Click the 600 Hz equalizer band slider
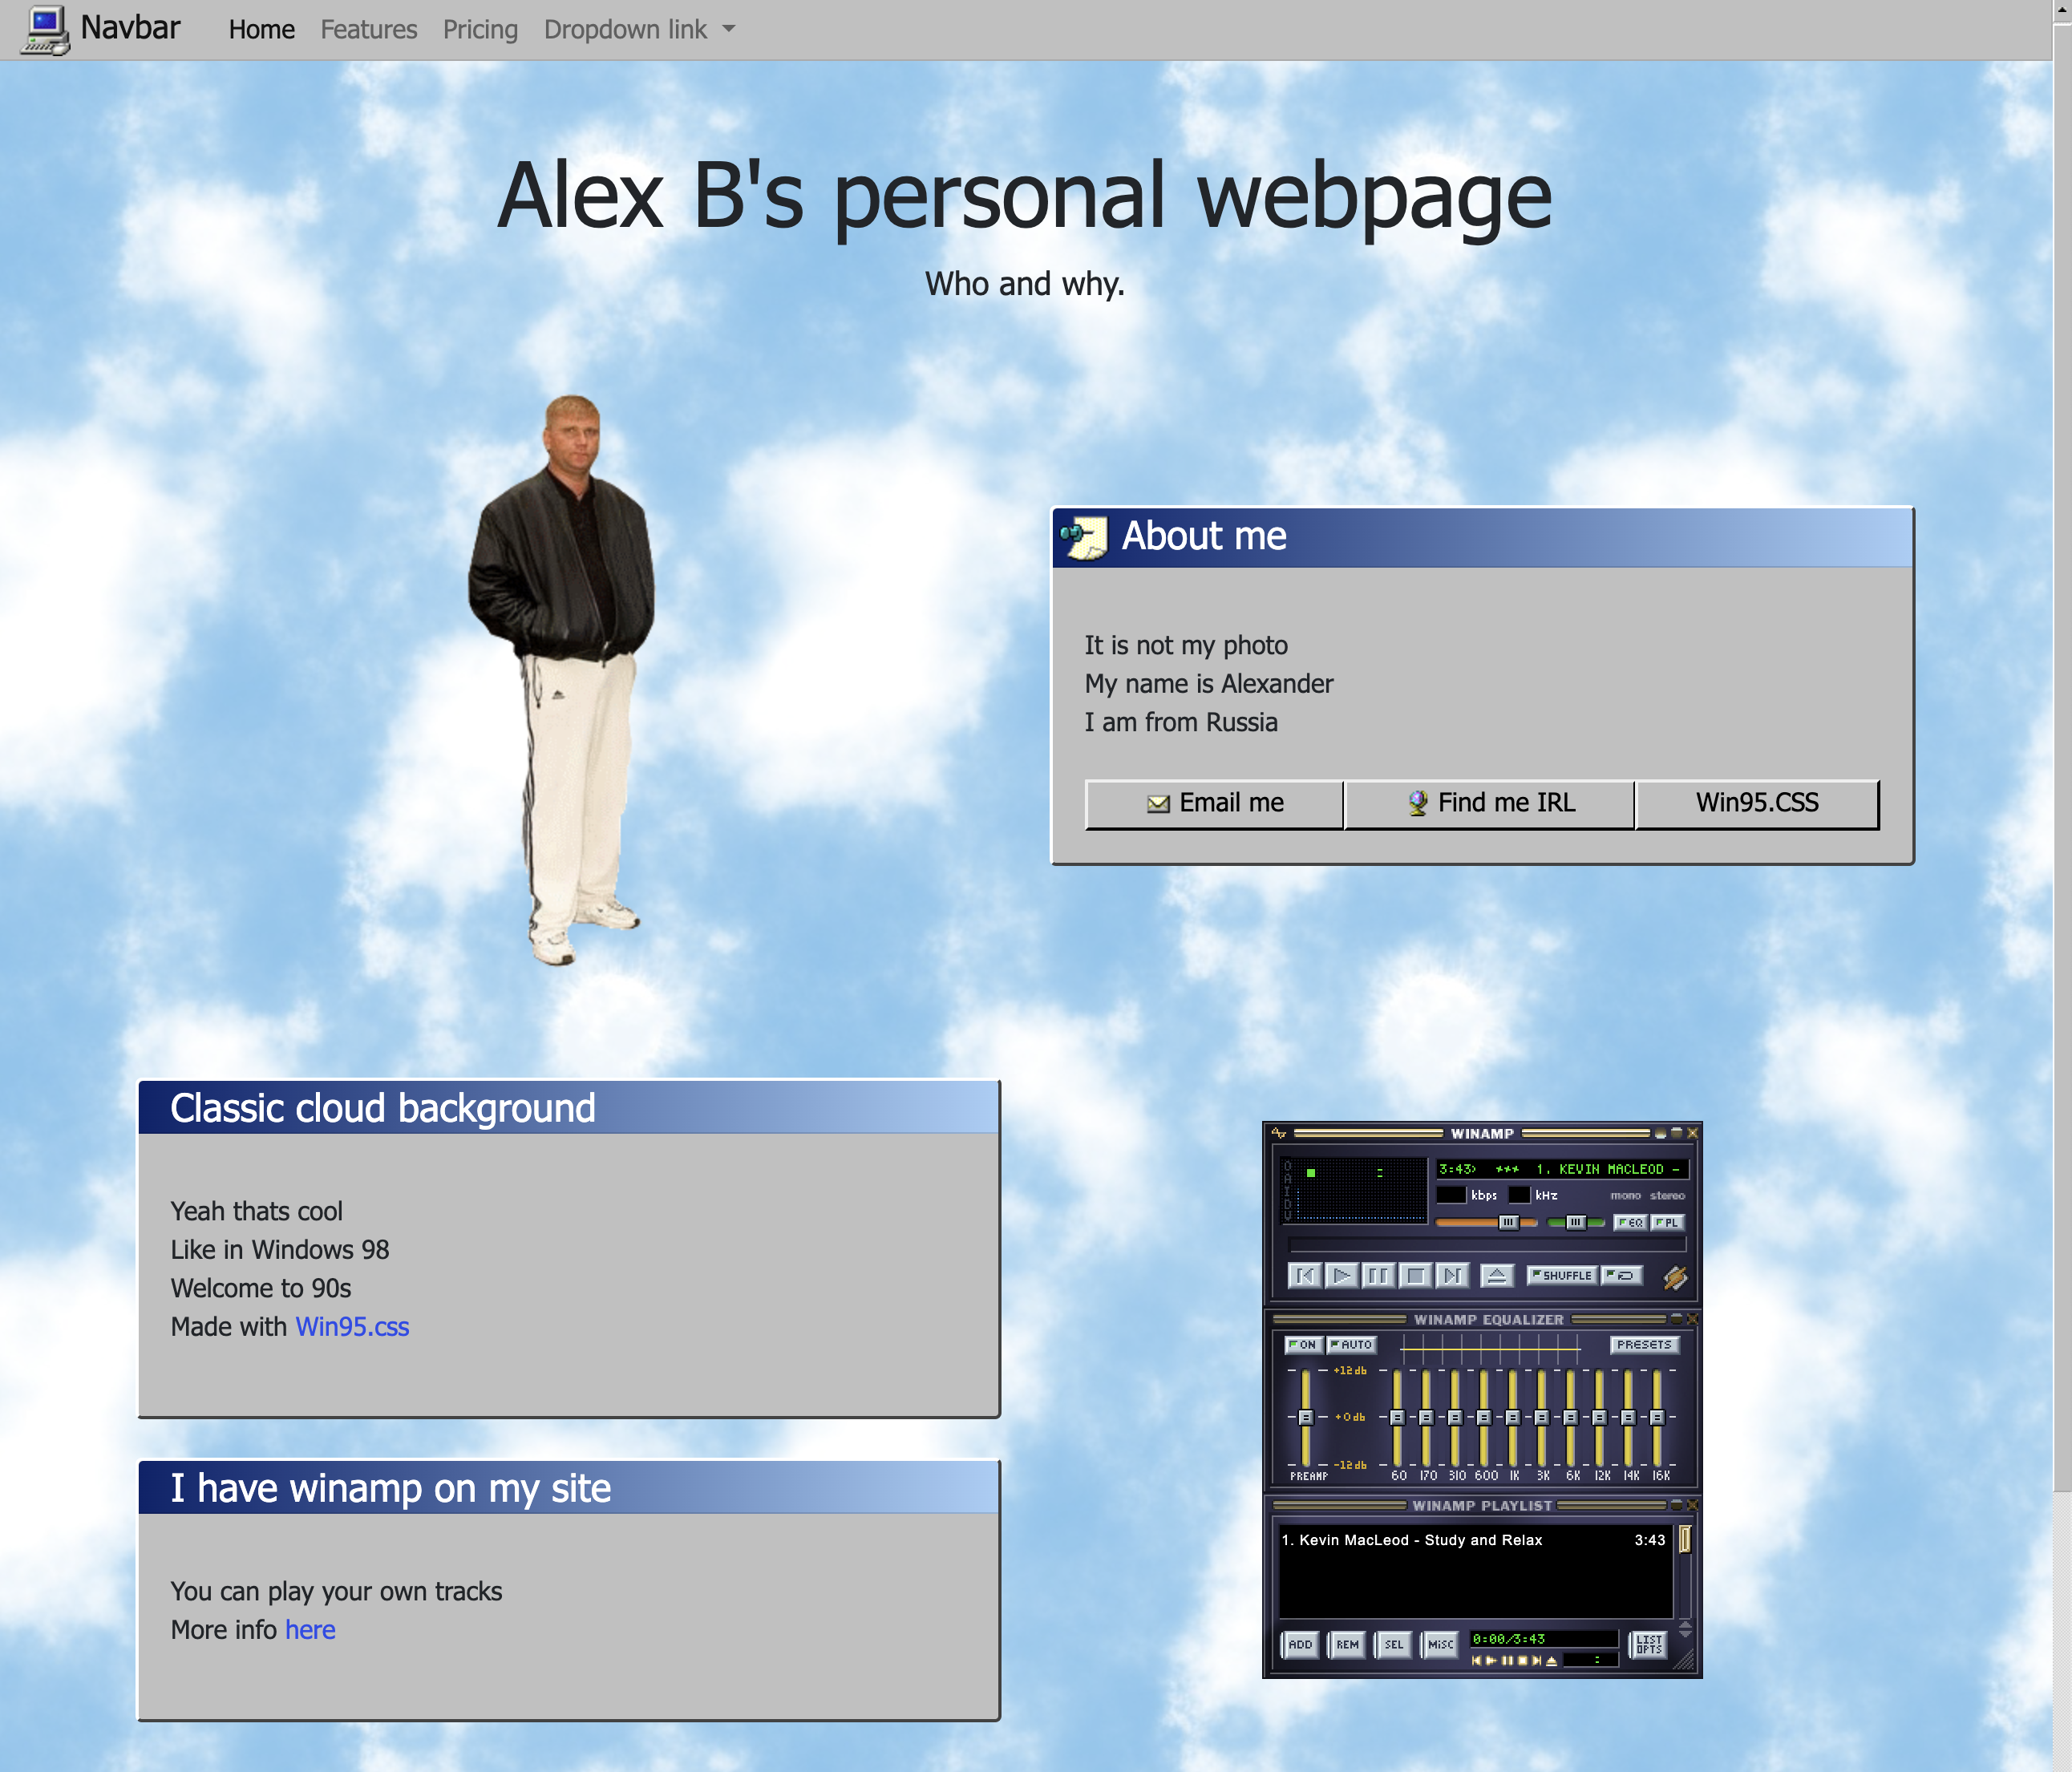Image resolution: width=2072 pixels, height=1772 pixels. tap(1484, 1418)
